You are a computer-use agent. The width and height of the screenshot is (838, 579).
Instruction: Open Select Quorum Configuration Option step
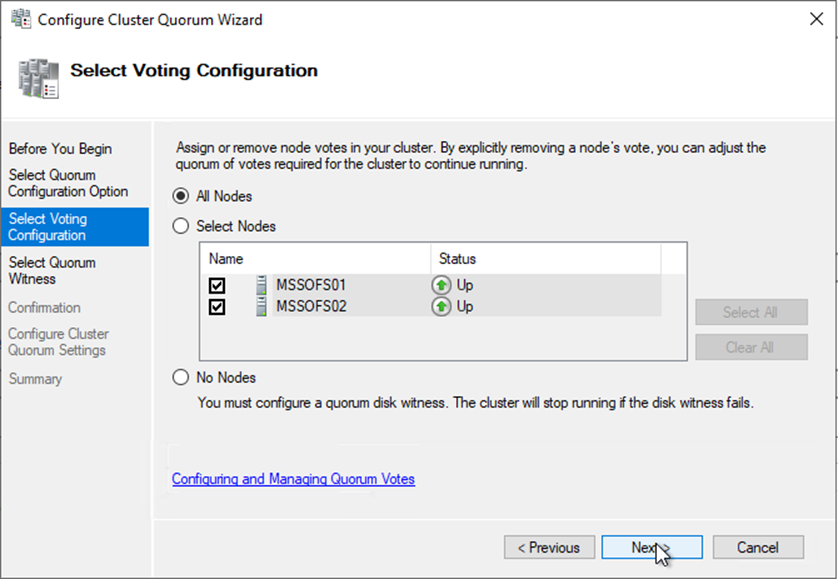click(68, 183)
